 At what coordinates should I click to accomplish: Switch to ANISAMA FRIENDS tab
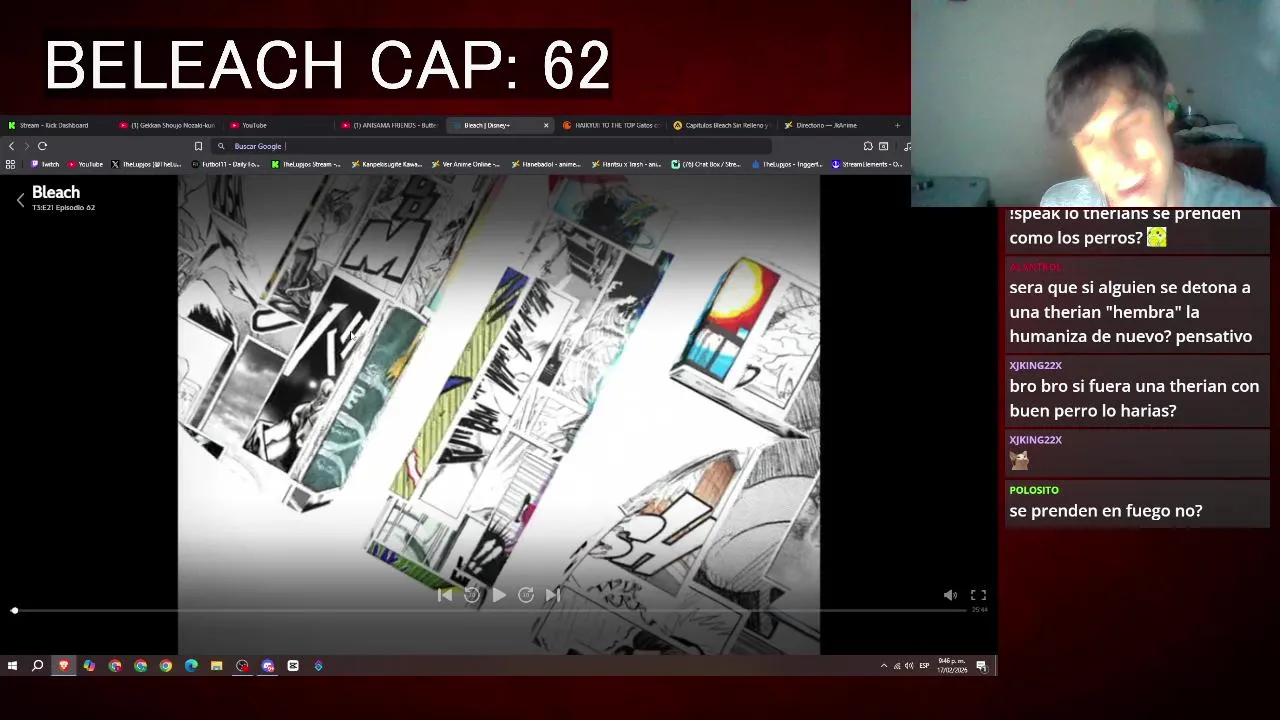(x=390, y=125)
